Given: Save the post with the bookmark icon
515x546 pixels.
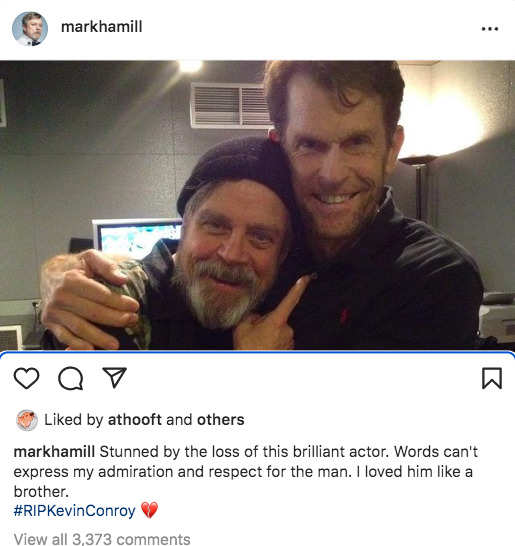Looking at the screenshot, I should coord(492,378).
